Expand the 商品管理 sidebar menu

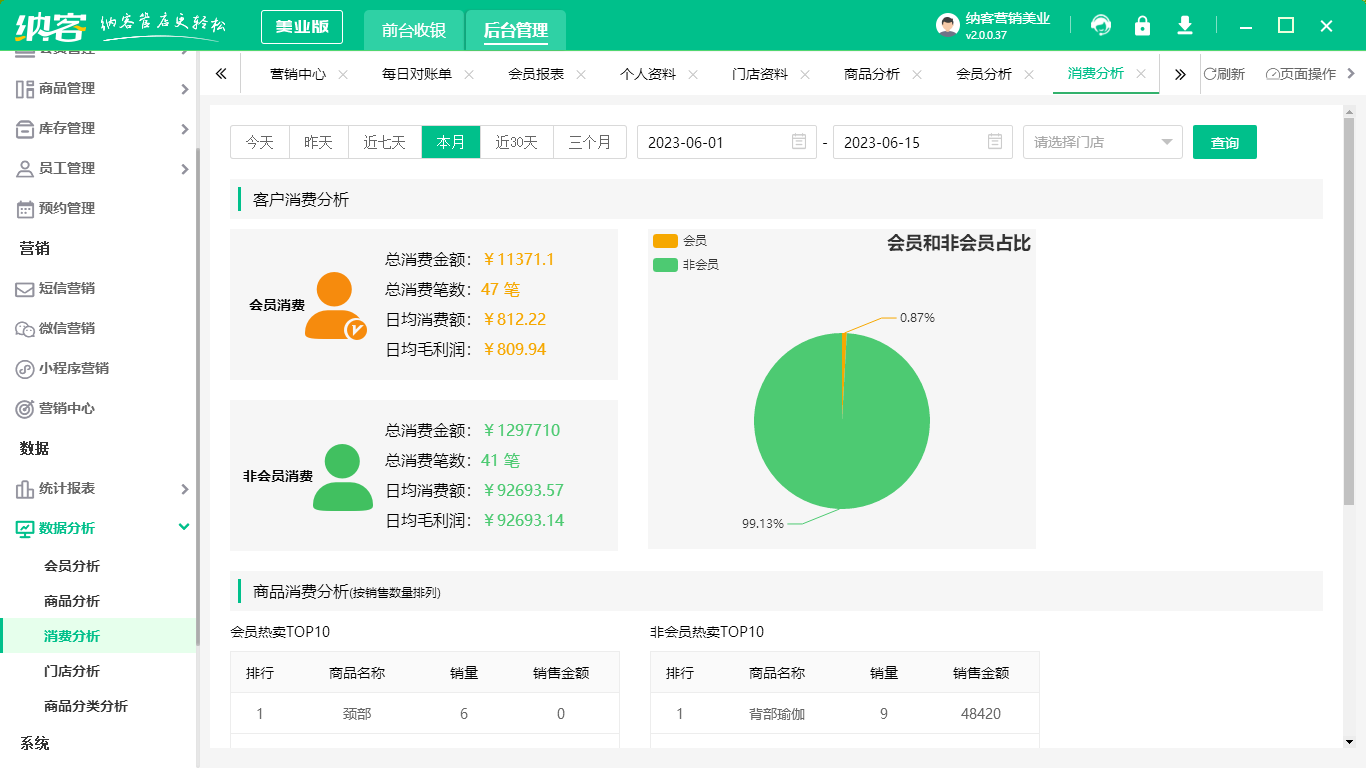[70, 88]
